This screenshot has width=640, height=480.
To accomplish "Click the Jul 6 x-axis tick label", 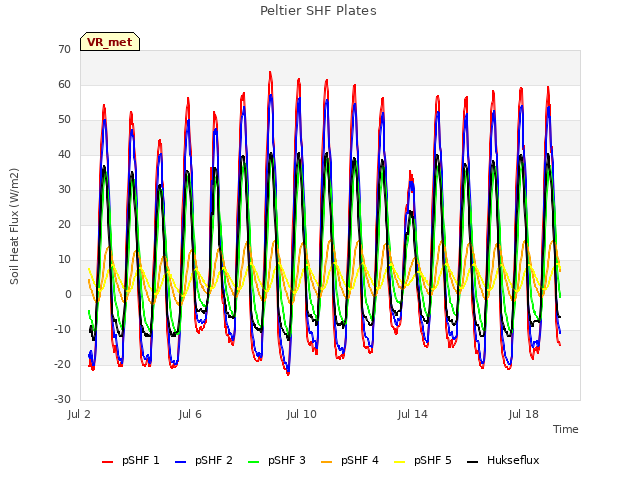I will 190,414.
